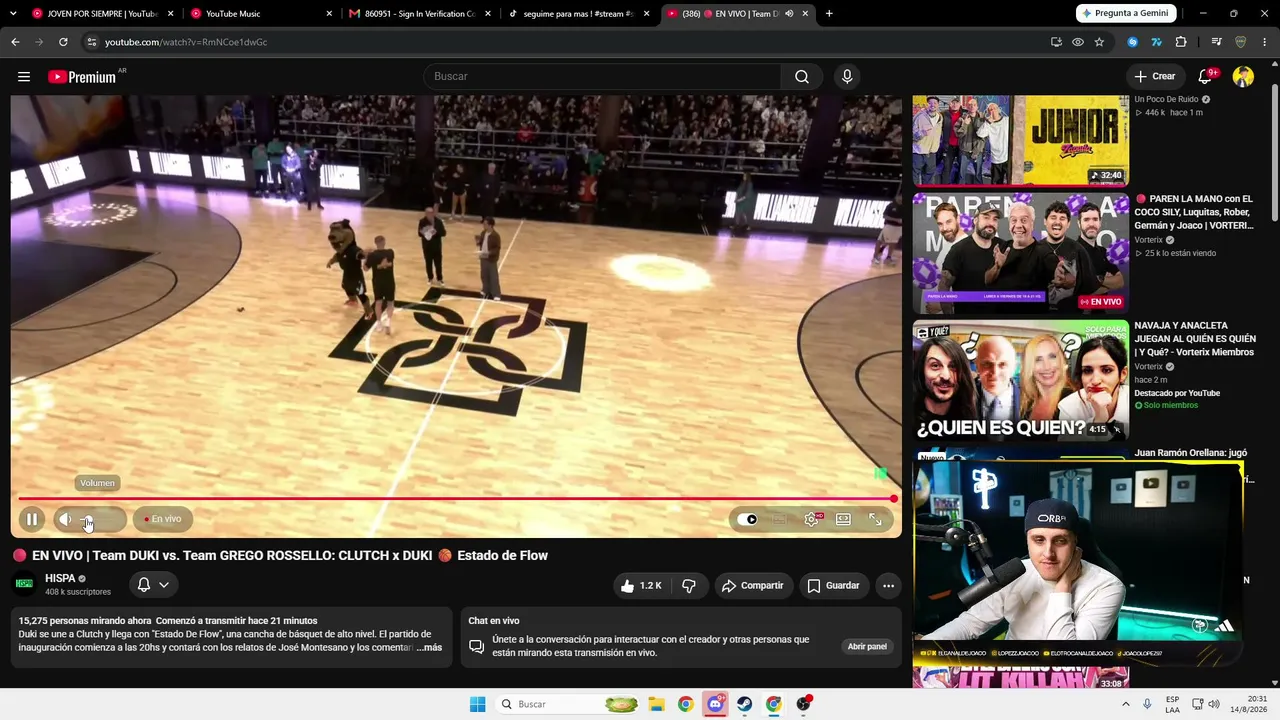Open the three-dot more actions menu
The width and height of the screenshot is (1280, 720).
(888, 586)
